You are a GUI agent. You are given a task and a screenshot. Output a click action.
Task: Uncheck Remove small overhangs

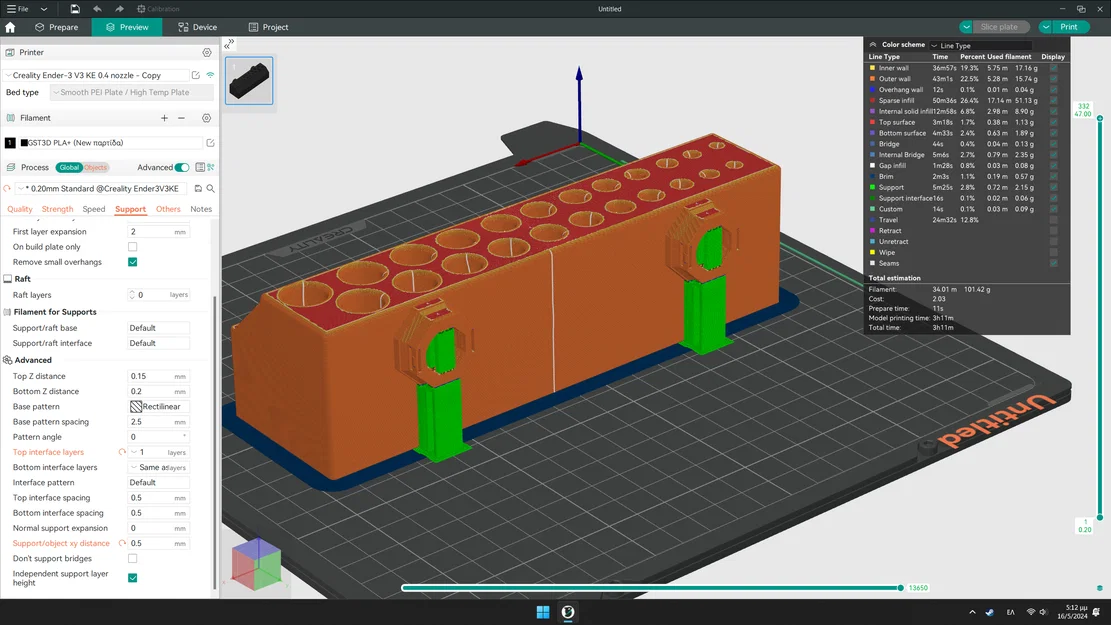click(132, 262)
